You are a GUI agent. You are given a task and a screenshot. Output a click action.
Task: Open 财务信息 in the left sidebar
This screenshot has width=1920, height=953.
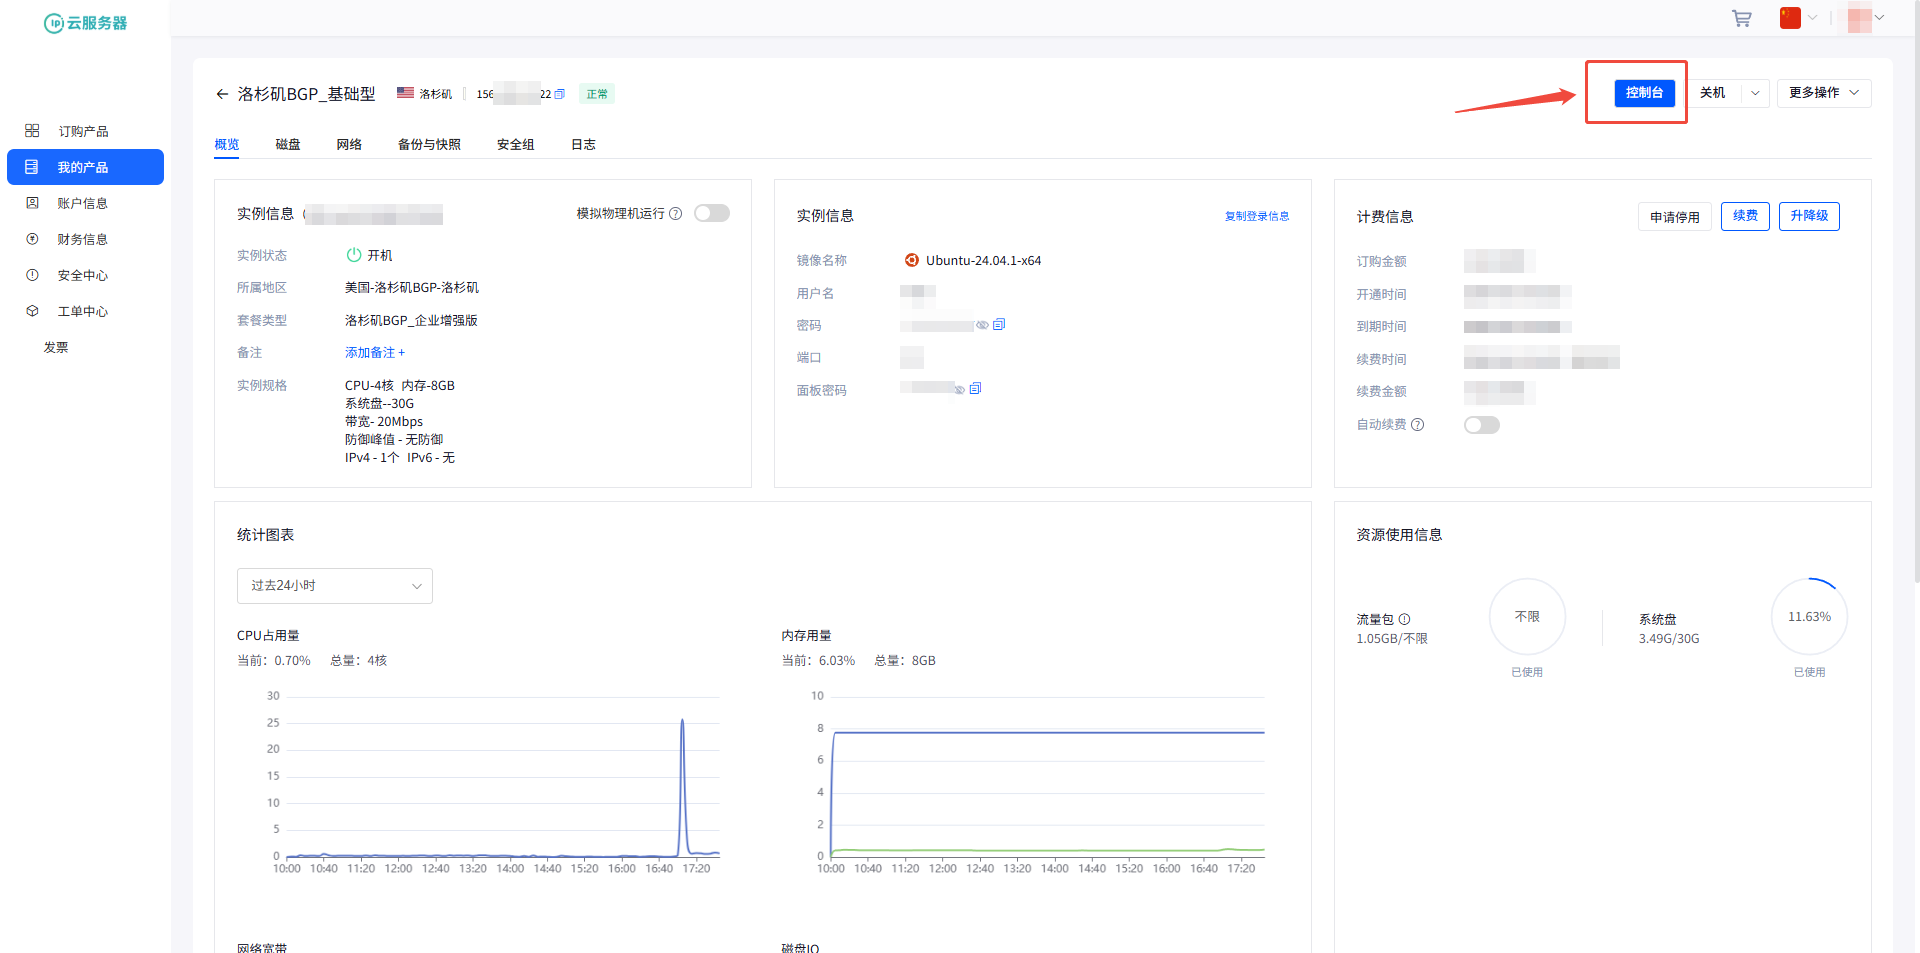(x=82, y=240)
